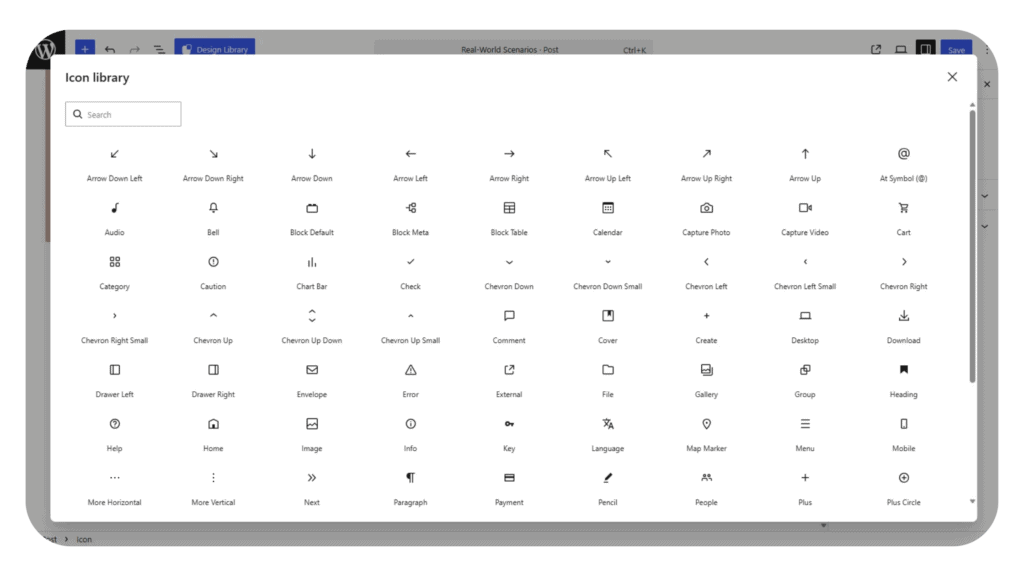Select the Language icon
1024x576 pixels.
pyautogui.click(x=607, y=424)
